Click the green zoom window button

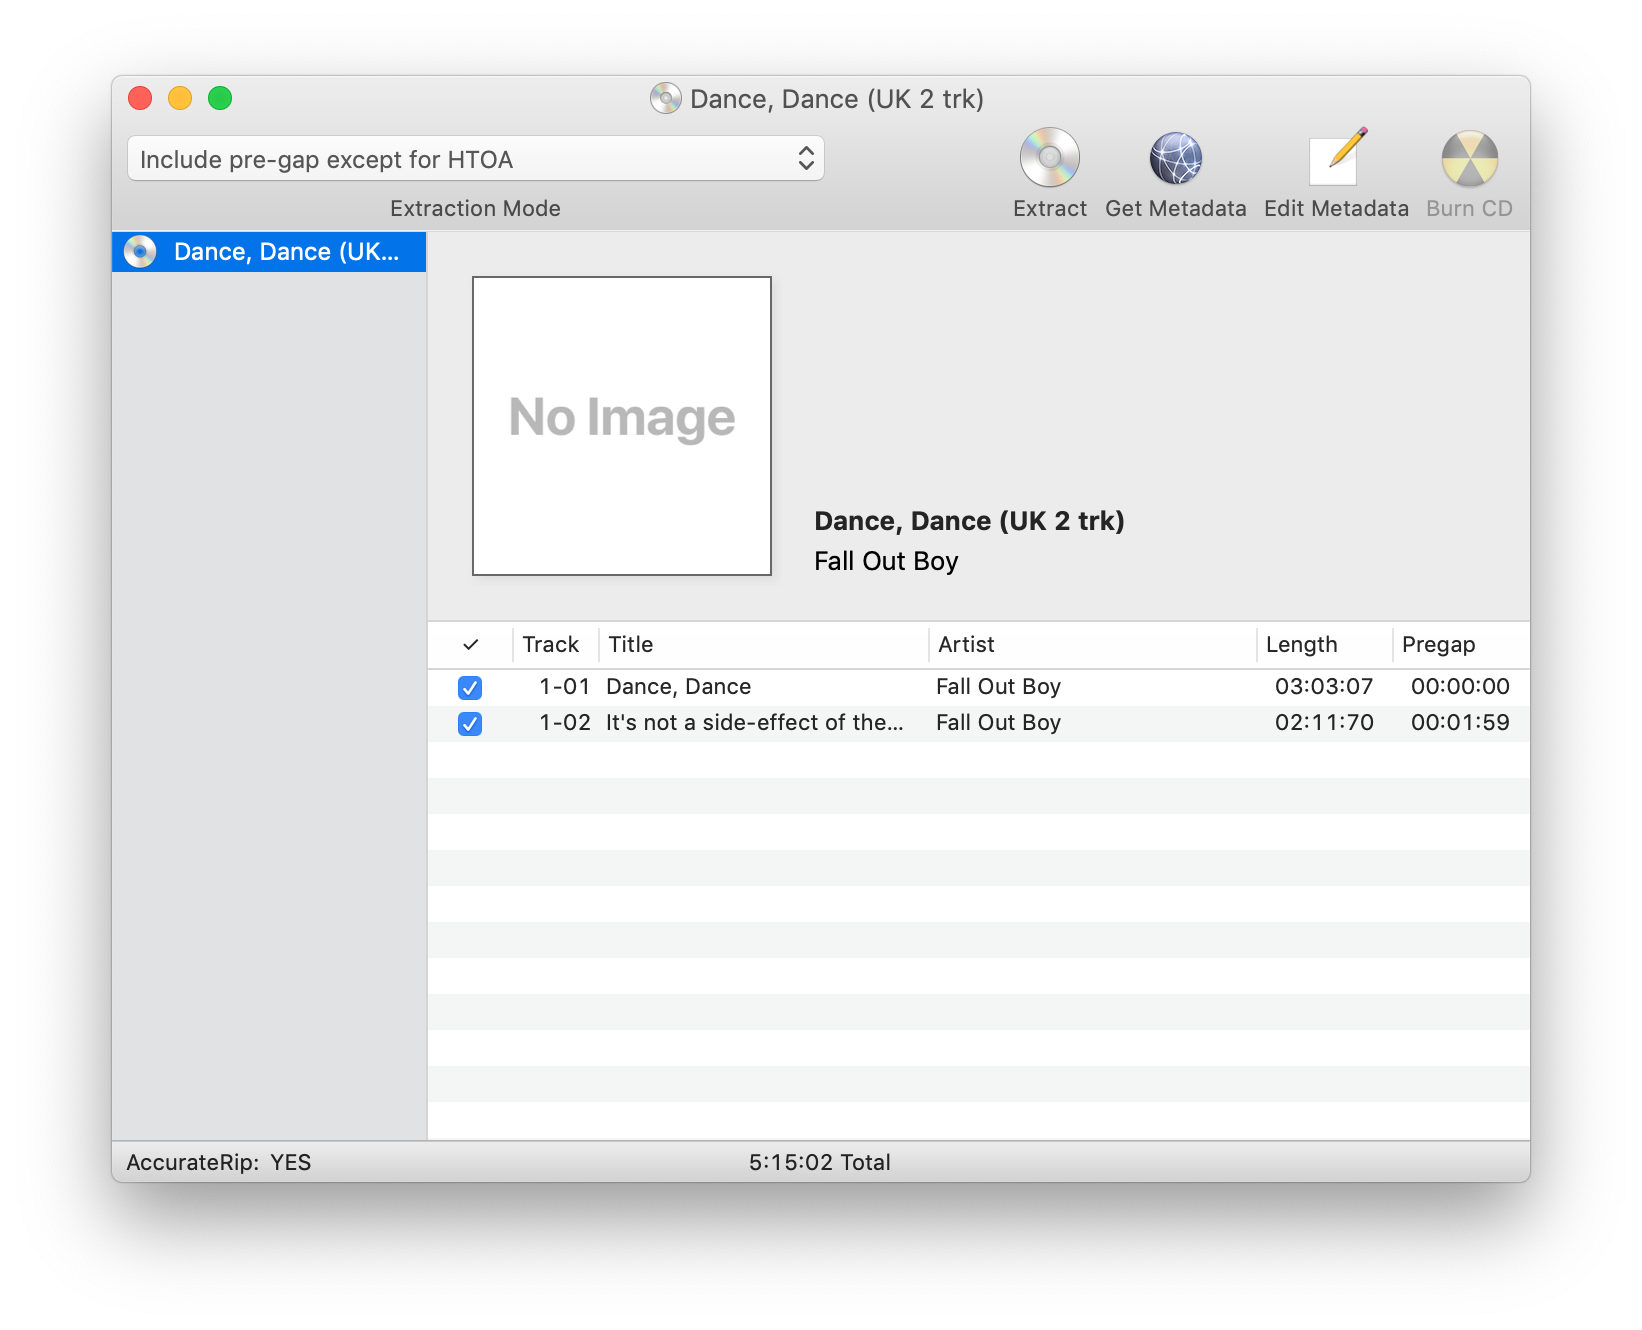click(x=220, y=98)
